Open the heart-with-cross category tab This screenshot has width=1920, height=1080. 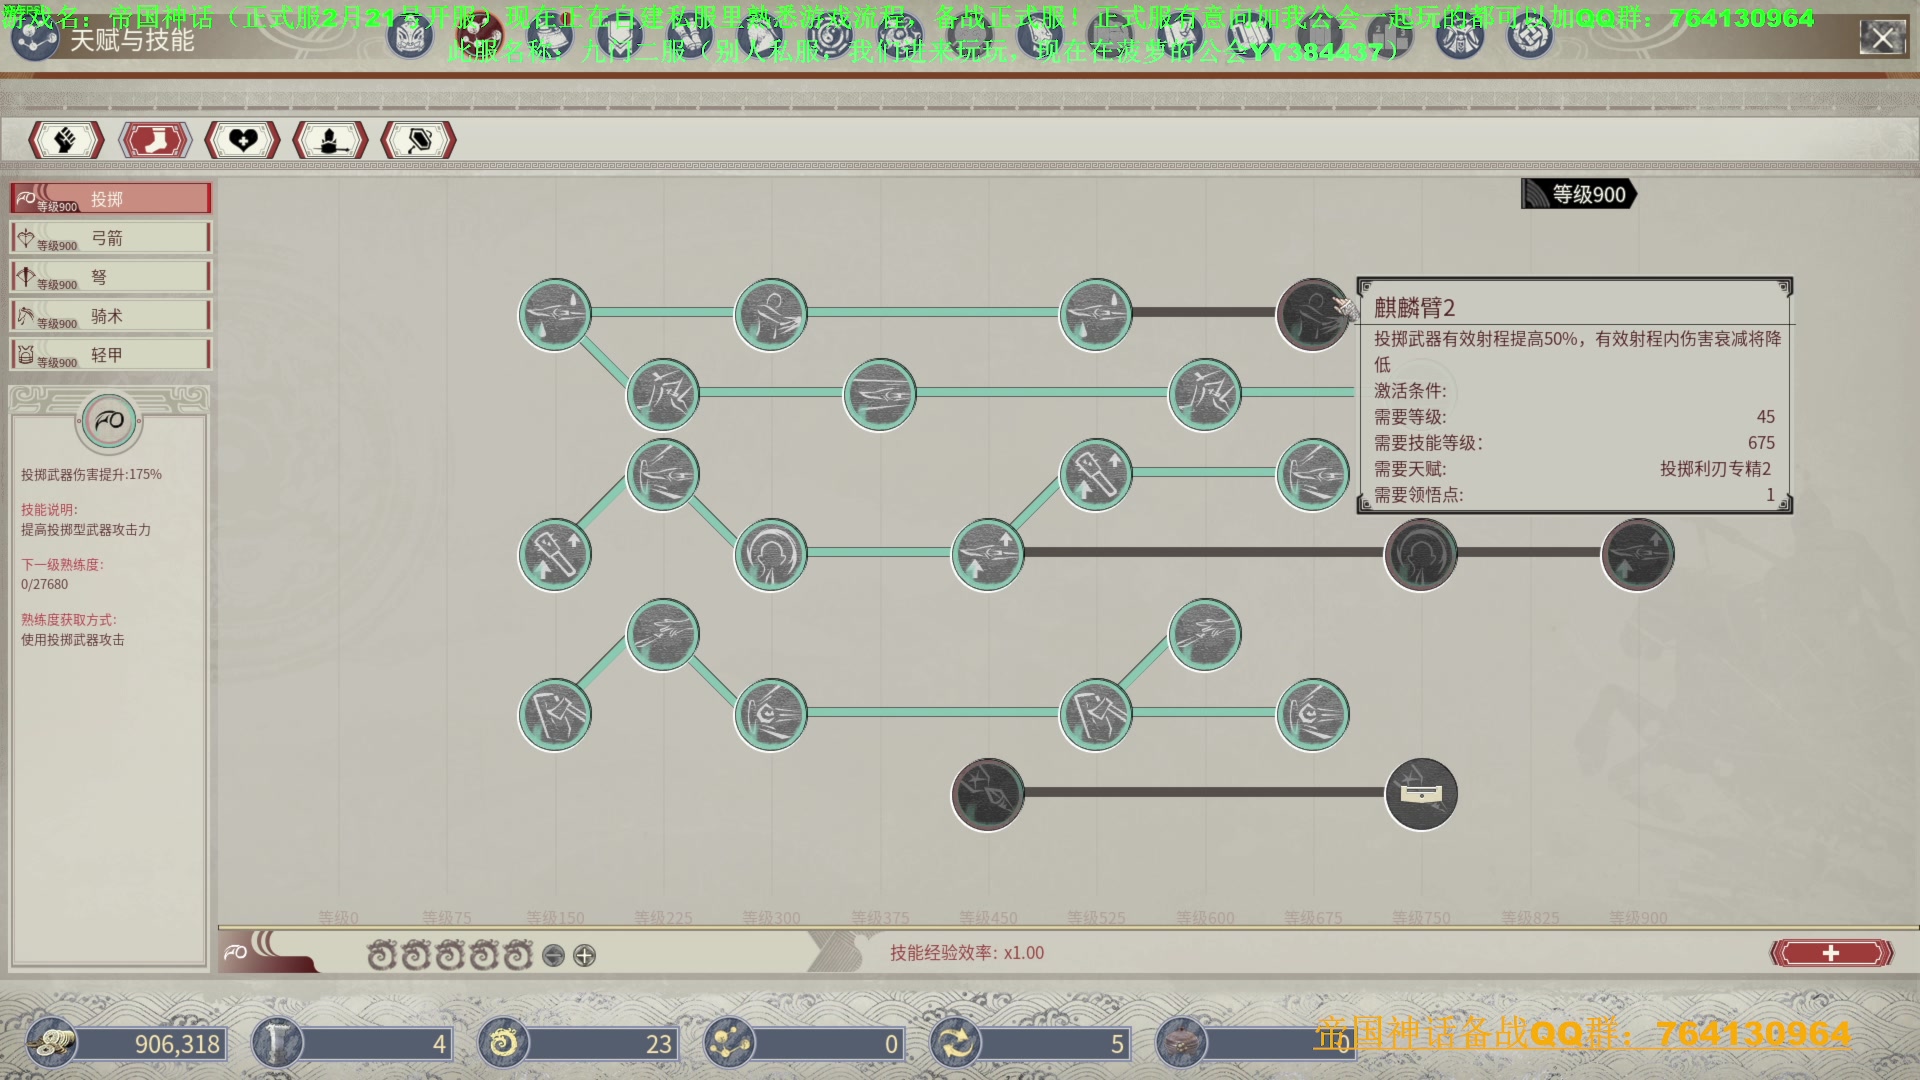click(242, 140)
